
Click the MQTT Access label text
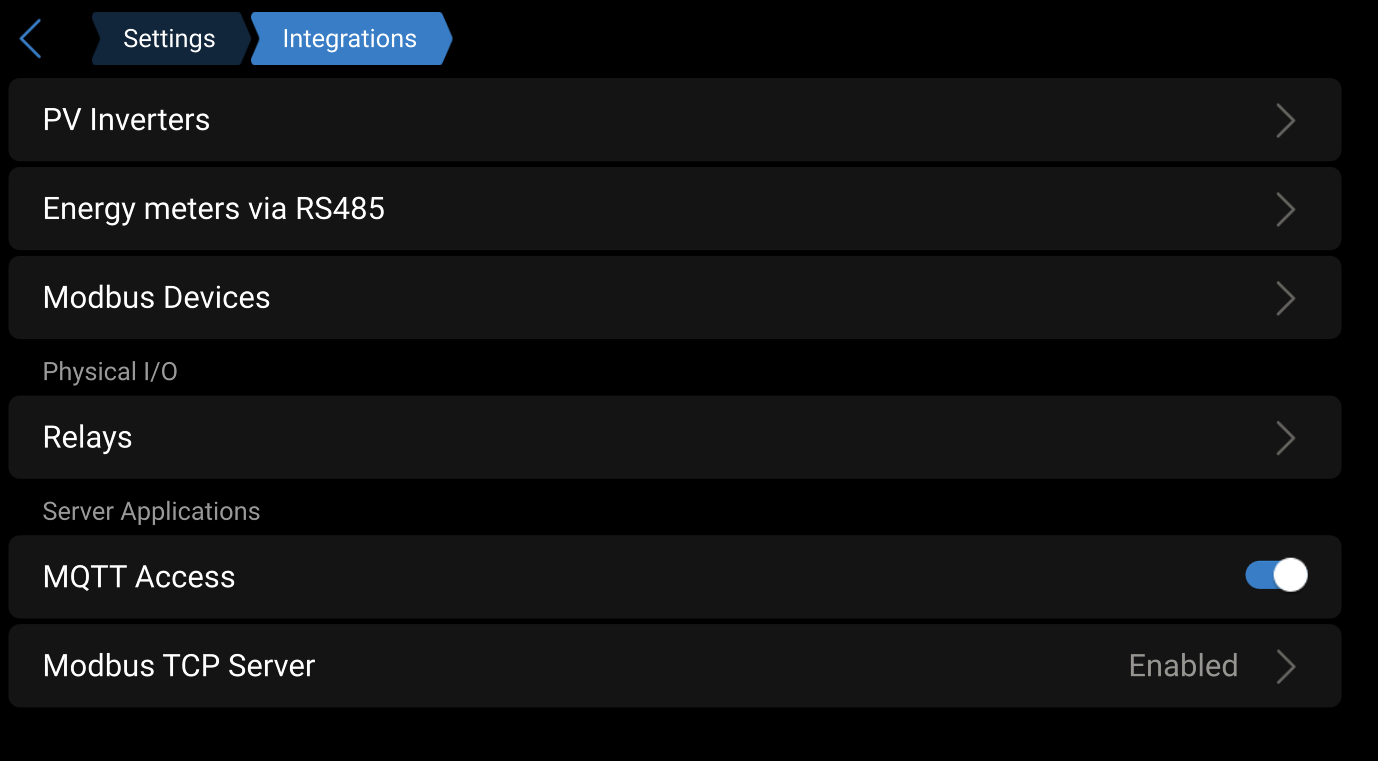(x=139, y=577)
